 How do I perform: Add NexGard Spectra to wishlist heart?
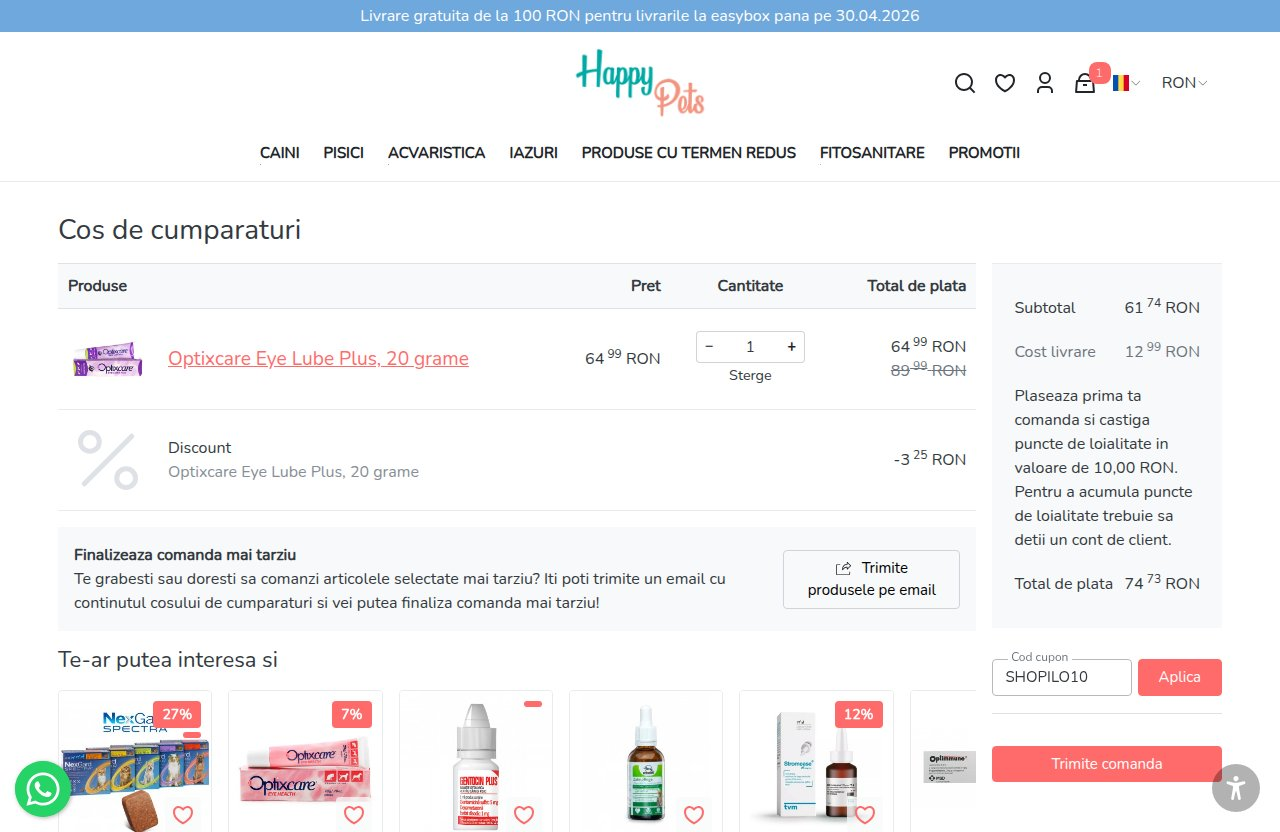tap(183, 814)
